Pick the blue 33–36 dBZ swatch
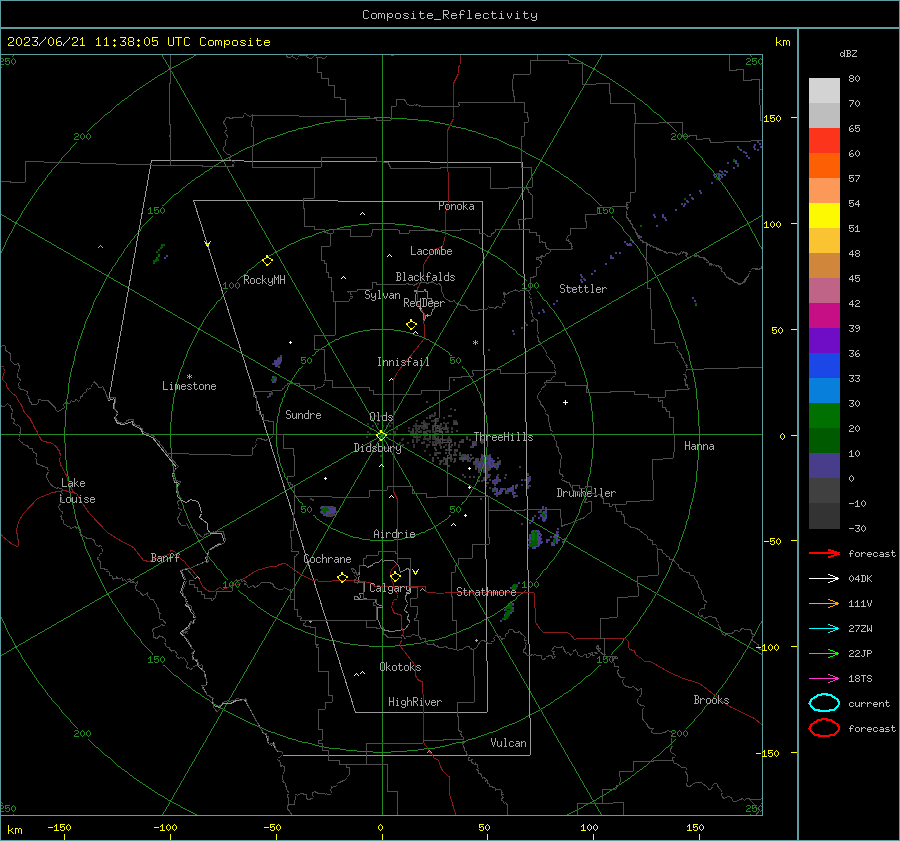The width and height of the screenshot is (900, 841). click(x=824, y=365)
